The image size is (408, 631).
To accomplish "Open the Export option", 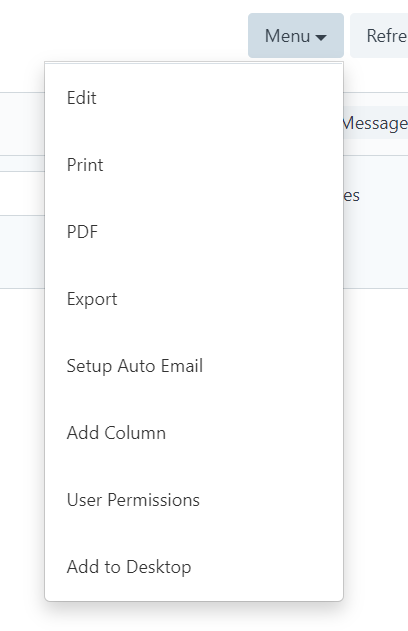I will (x=194, y=299).
